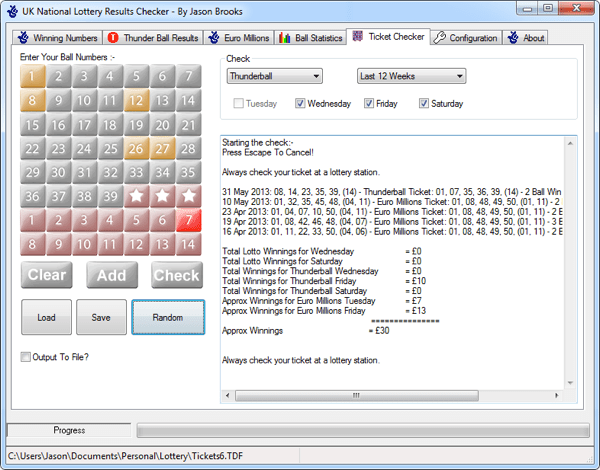Click results vertical scrollbar up arrow
Viewport: 600px width, 470px height.
[570, 143]
